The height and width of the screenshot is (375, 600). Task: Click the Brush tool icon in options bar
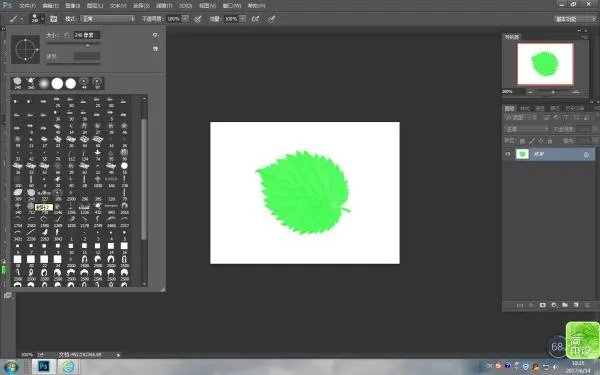click(14, 19)
